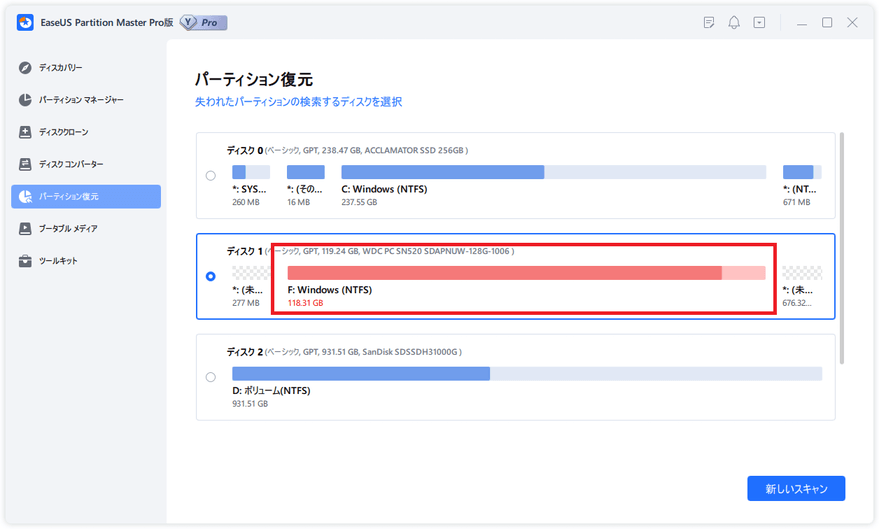Click the 新しいスキャン button
This screenshot has width=879, height=529.
[796, 489]
